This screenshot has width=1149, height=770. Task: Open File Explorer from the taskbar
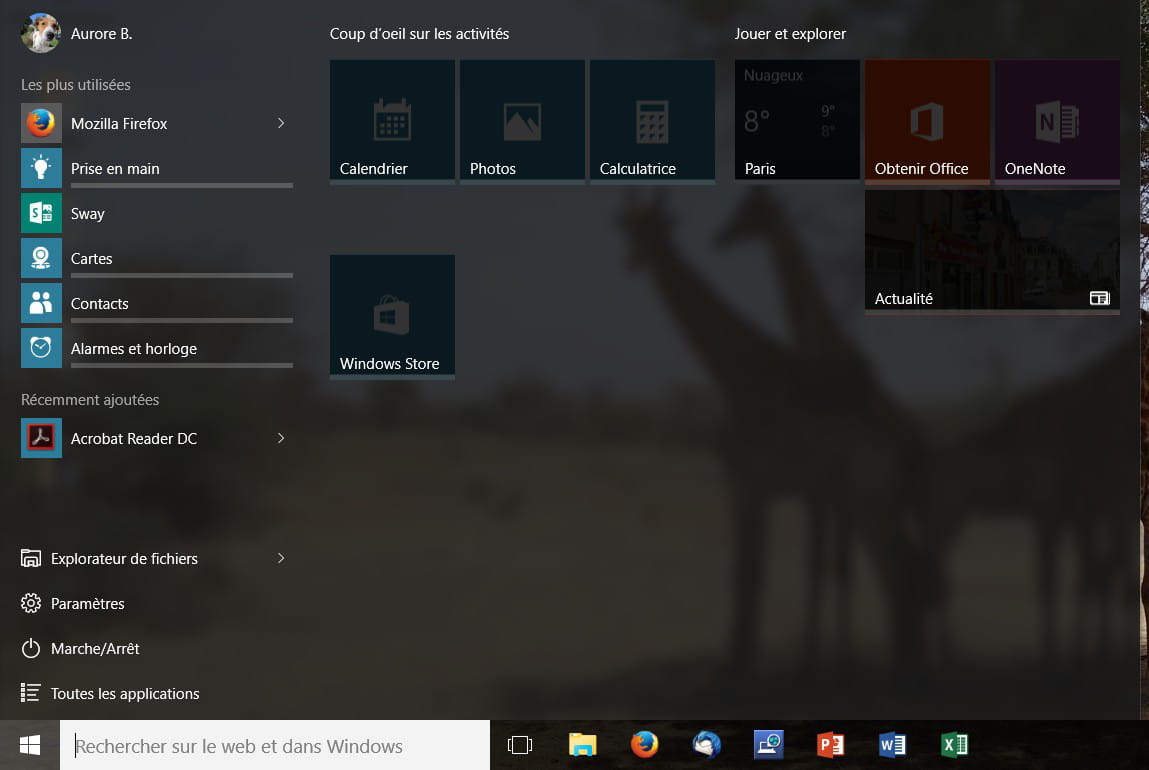(x=583, y=745)
